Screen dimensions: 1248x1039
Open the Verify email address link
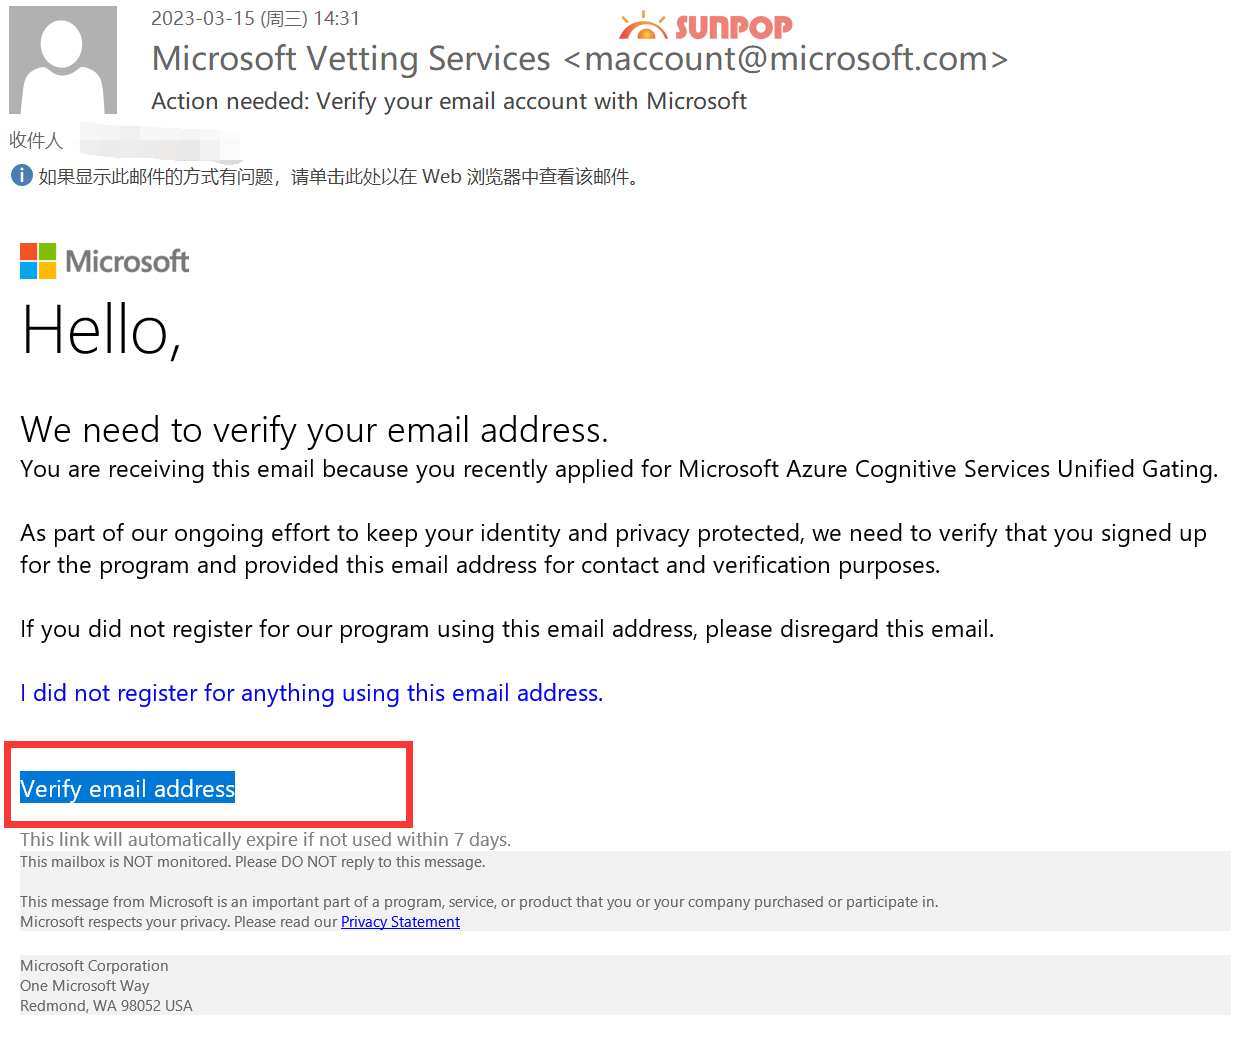pyautogui.click(x=127, y=789)
